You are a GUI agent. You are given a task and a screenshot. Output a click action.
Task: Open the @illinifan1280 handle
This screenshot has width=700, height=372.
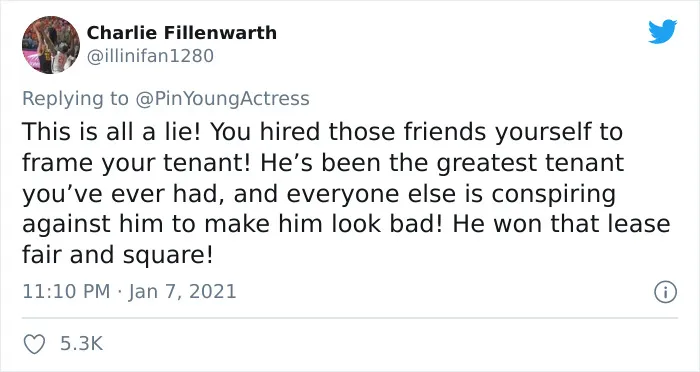150,56
